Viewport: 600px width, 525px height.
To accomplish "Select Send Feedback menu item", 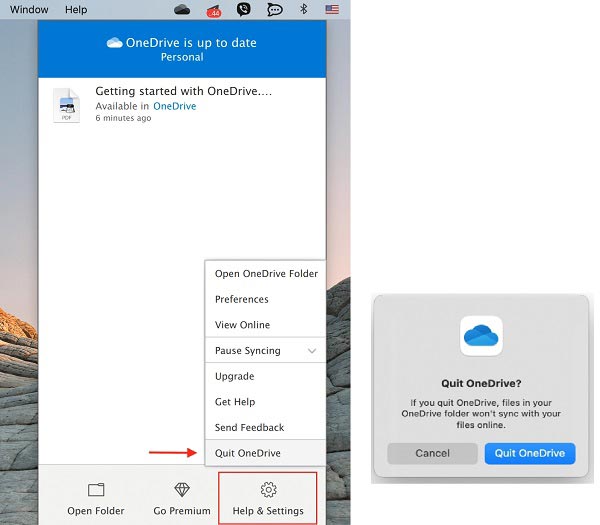I will point(266,427).
